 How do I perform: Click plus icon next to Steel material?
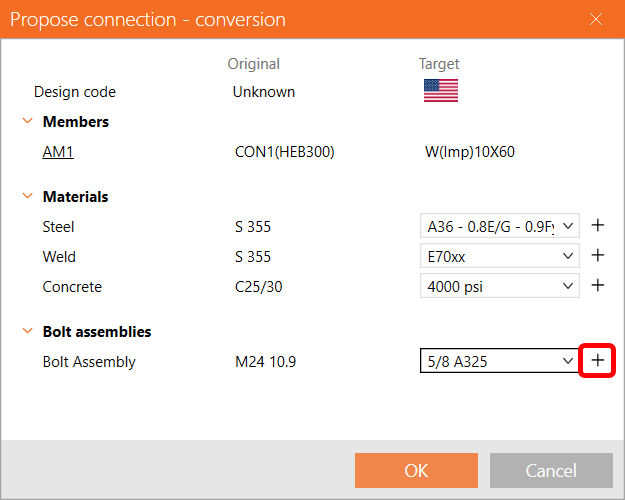[598, 227]
